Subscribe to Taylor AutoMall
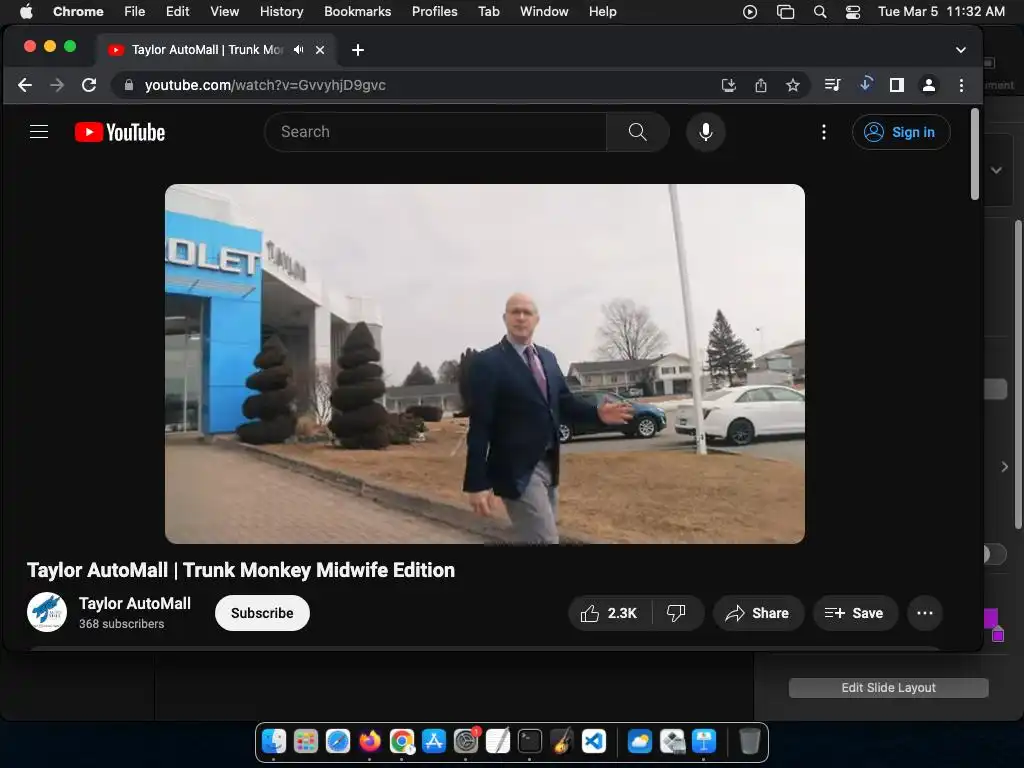 [262, 613]
